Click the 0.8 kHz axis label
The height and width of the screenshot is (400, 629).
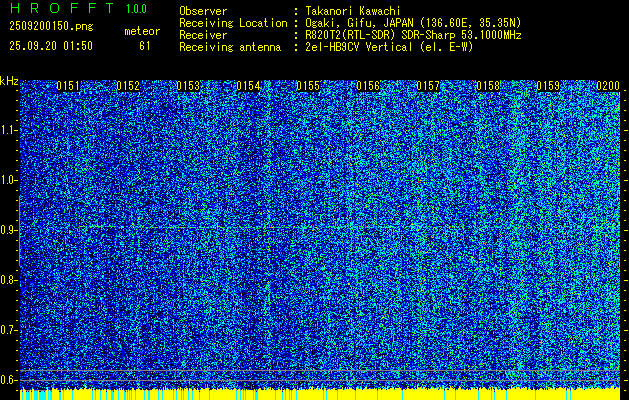tap(7, 280)
